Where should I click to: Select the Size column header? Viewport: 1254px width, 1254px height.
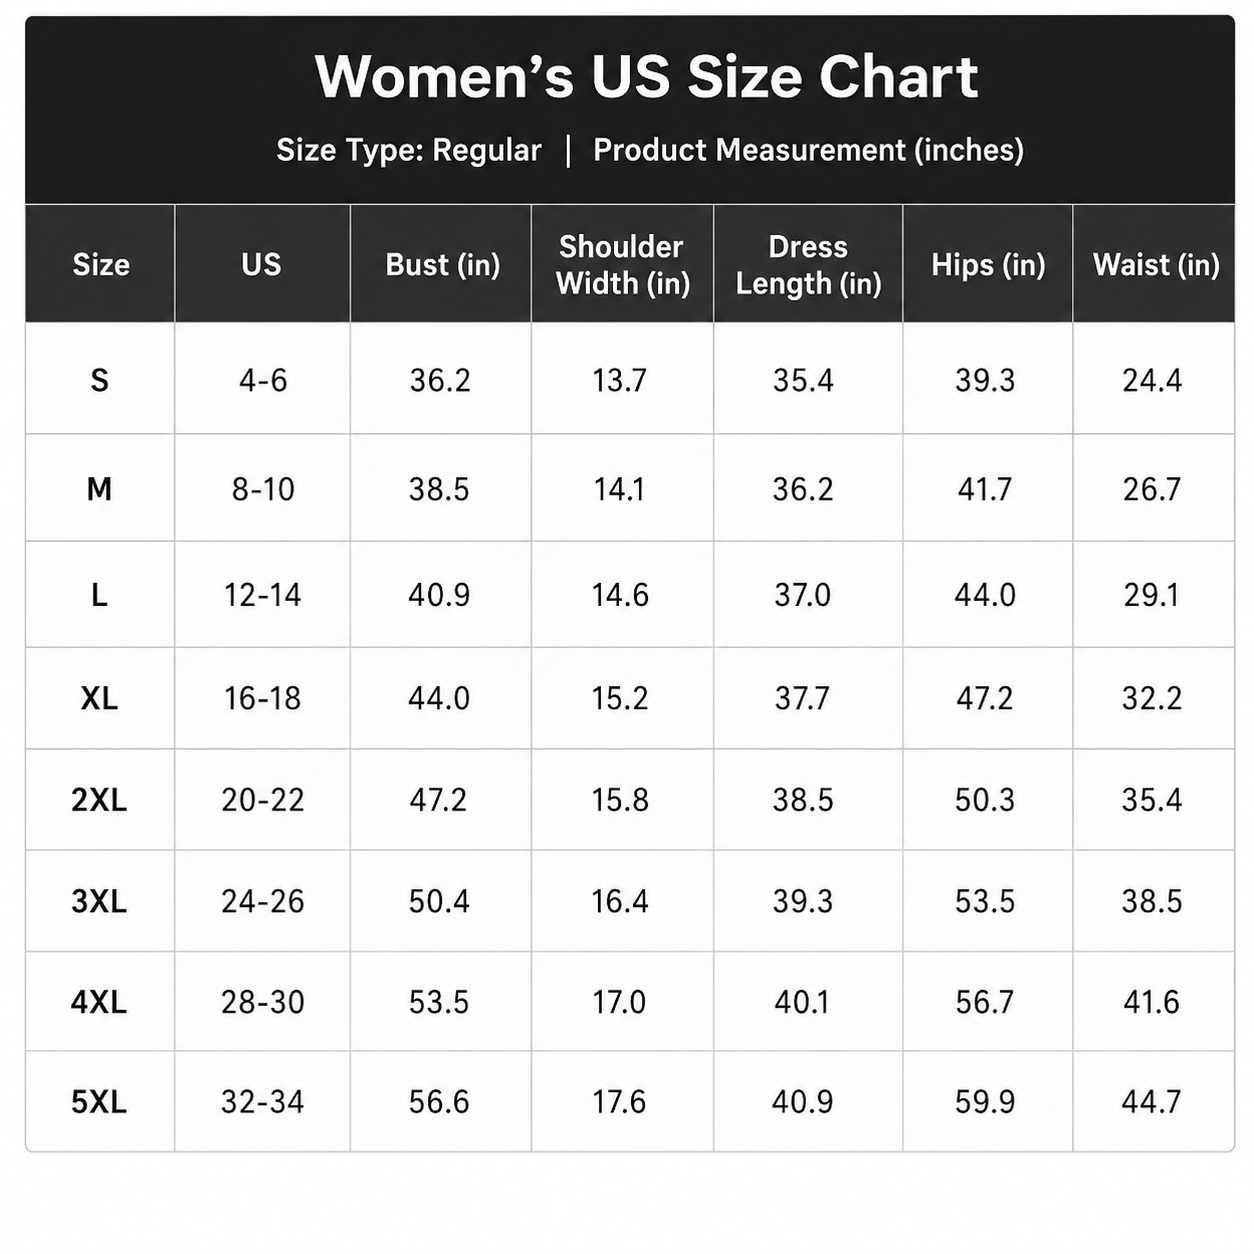click(x=101, y=264)
